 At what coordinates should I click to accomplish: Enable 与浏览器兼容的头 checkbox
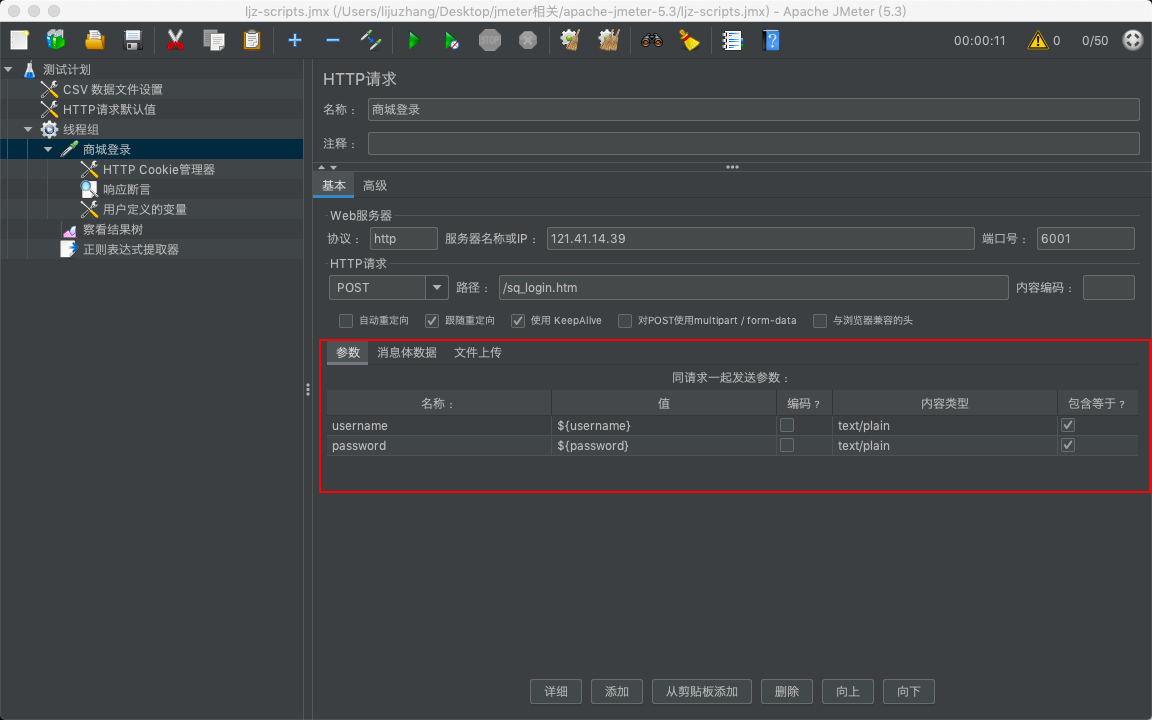(x=820, y=320)
